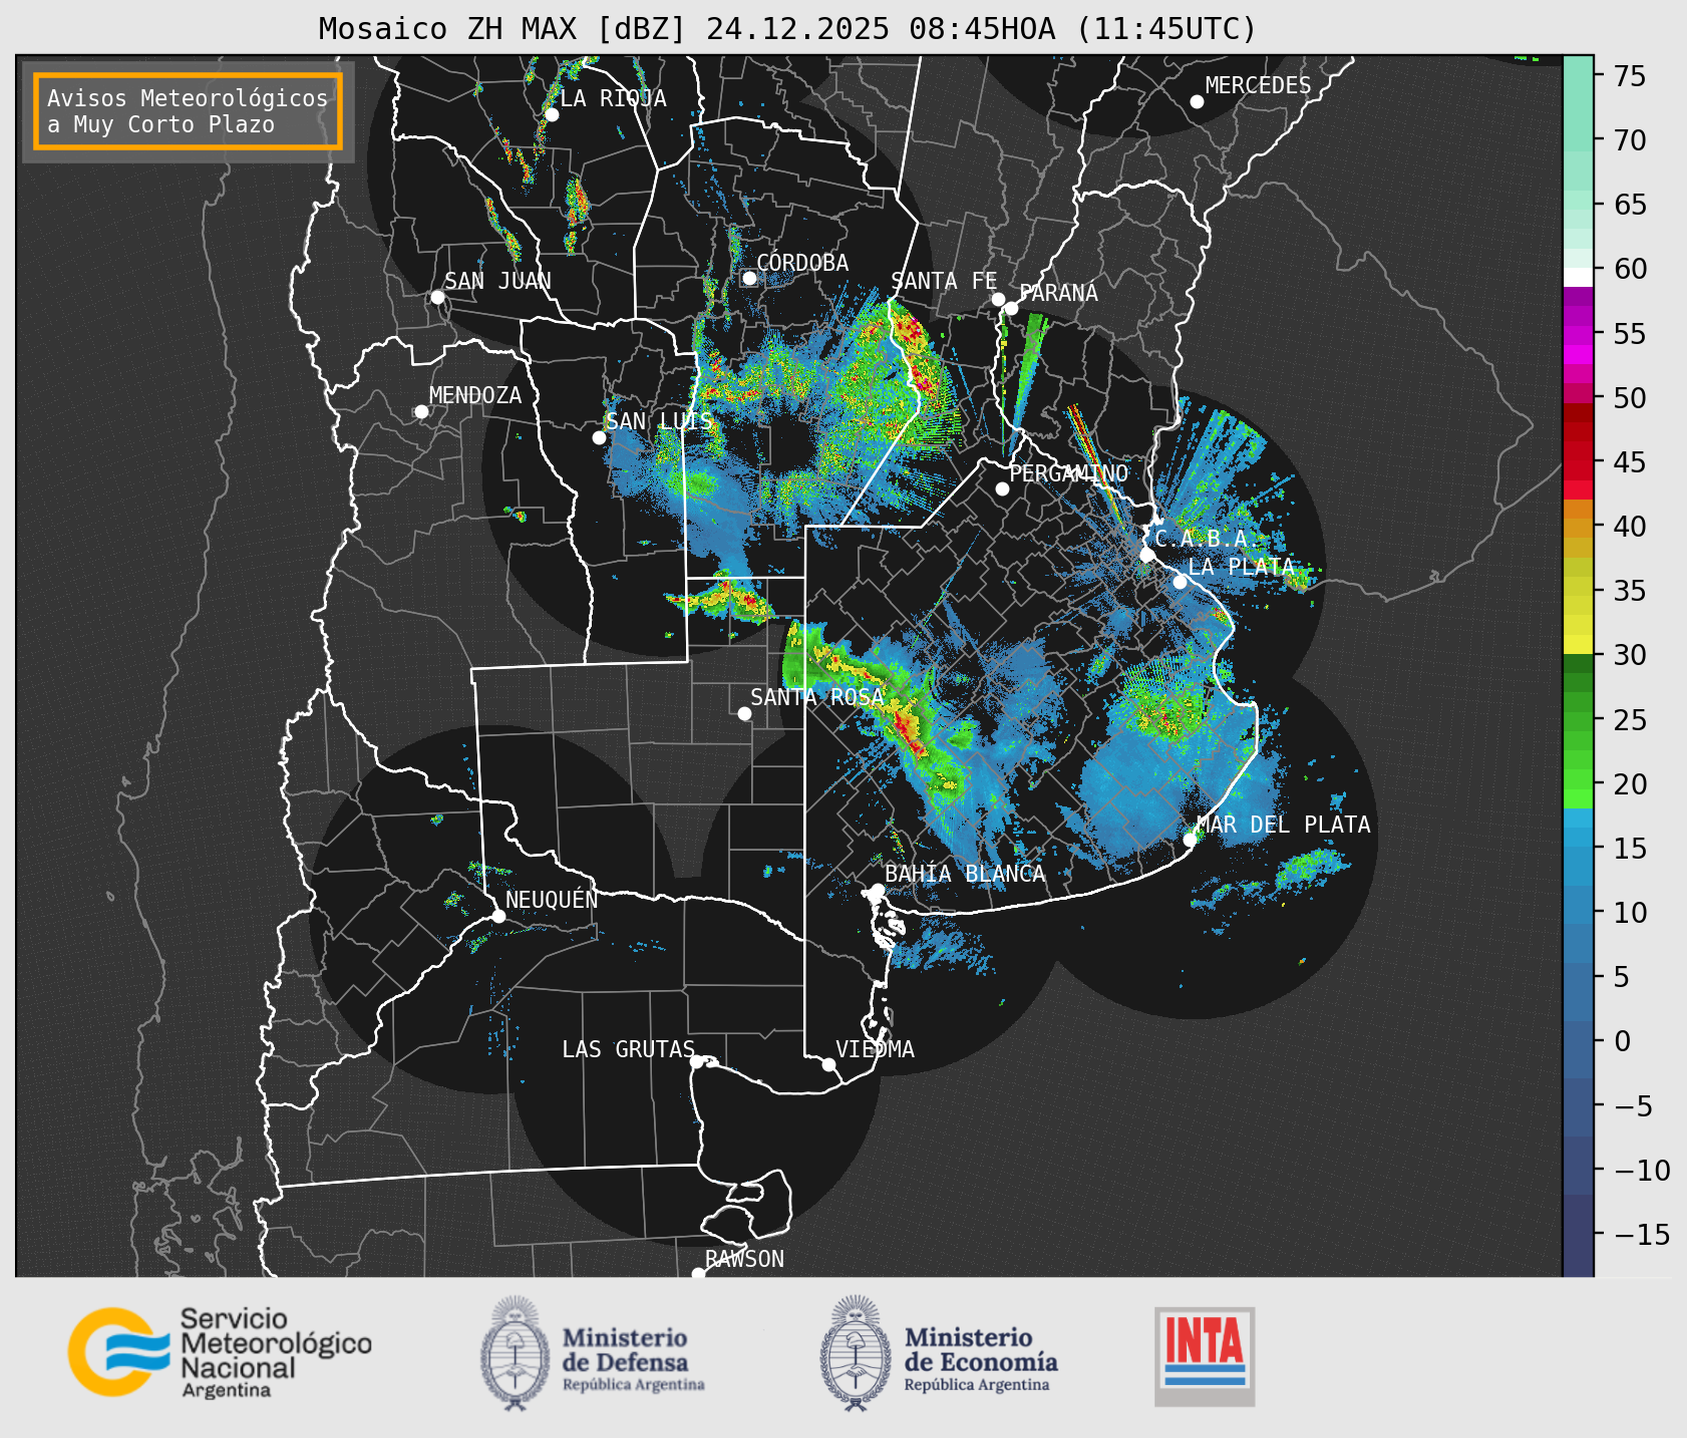The image size is (1687, 1438).
Task: Select the PERGAMINO city marker dot
Action: tap(1002, 489)
